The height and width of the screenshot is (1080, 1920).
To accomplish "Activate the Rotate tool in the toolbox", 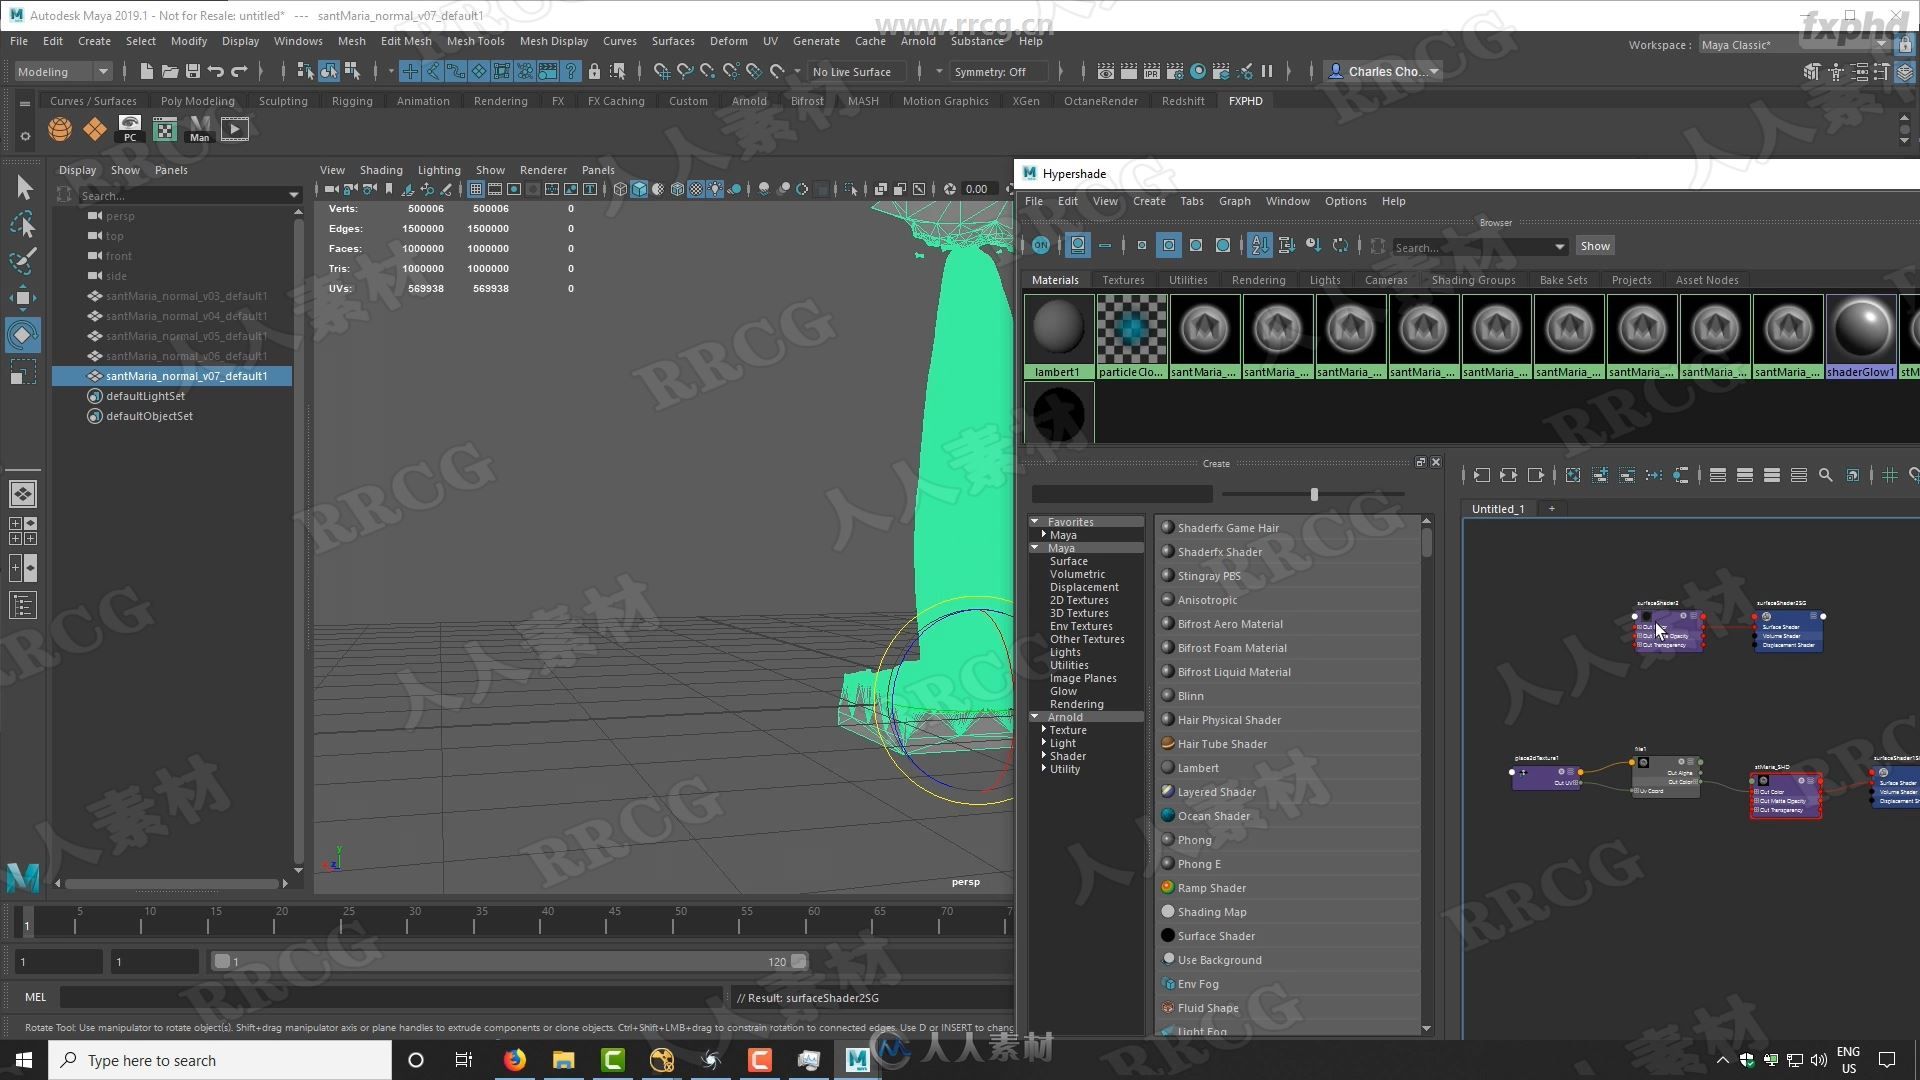I will (x=23, y=334).
